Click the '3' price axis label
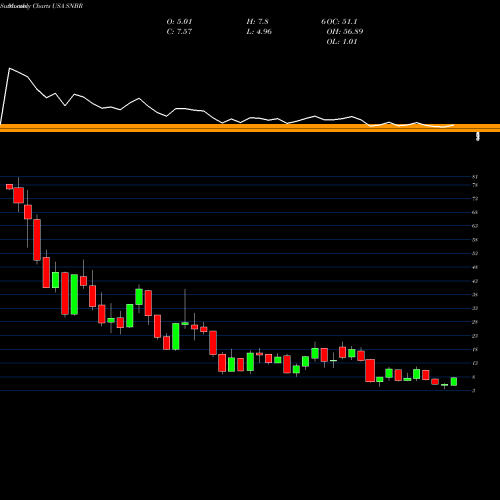The image size is (500, 500). click(x=474, y=391)
